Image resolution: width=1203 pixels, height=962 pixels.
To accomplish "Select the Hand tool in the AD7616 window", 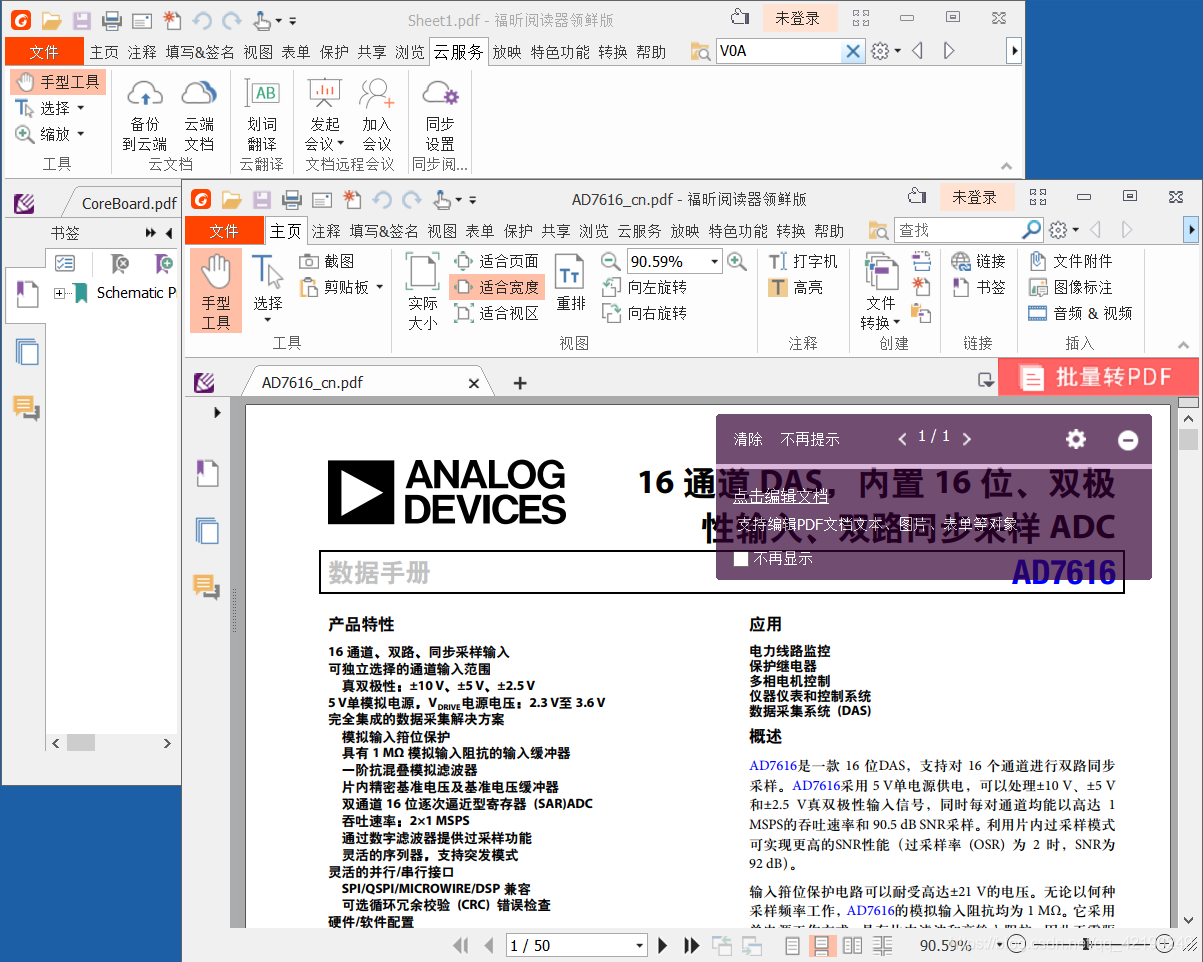I will coord(215,291).
